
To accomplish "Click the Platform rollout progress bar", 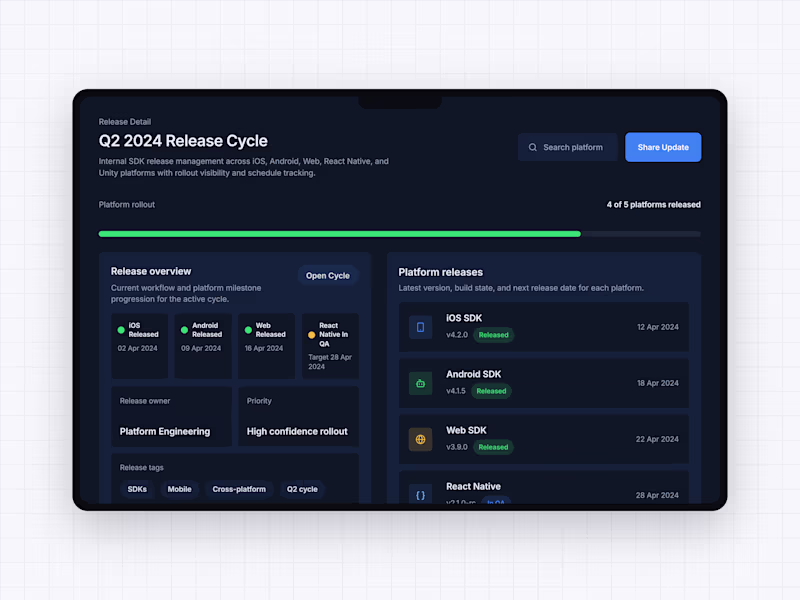I will pos(399,234).
